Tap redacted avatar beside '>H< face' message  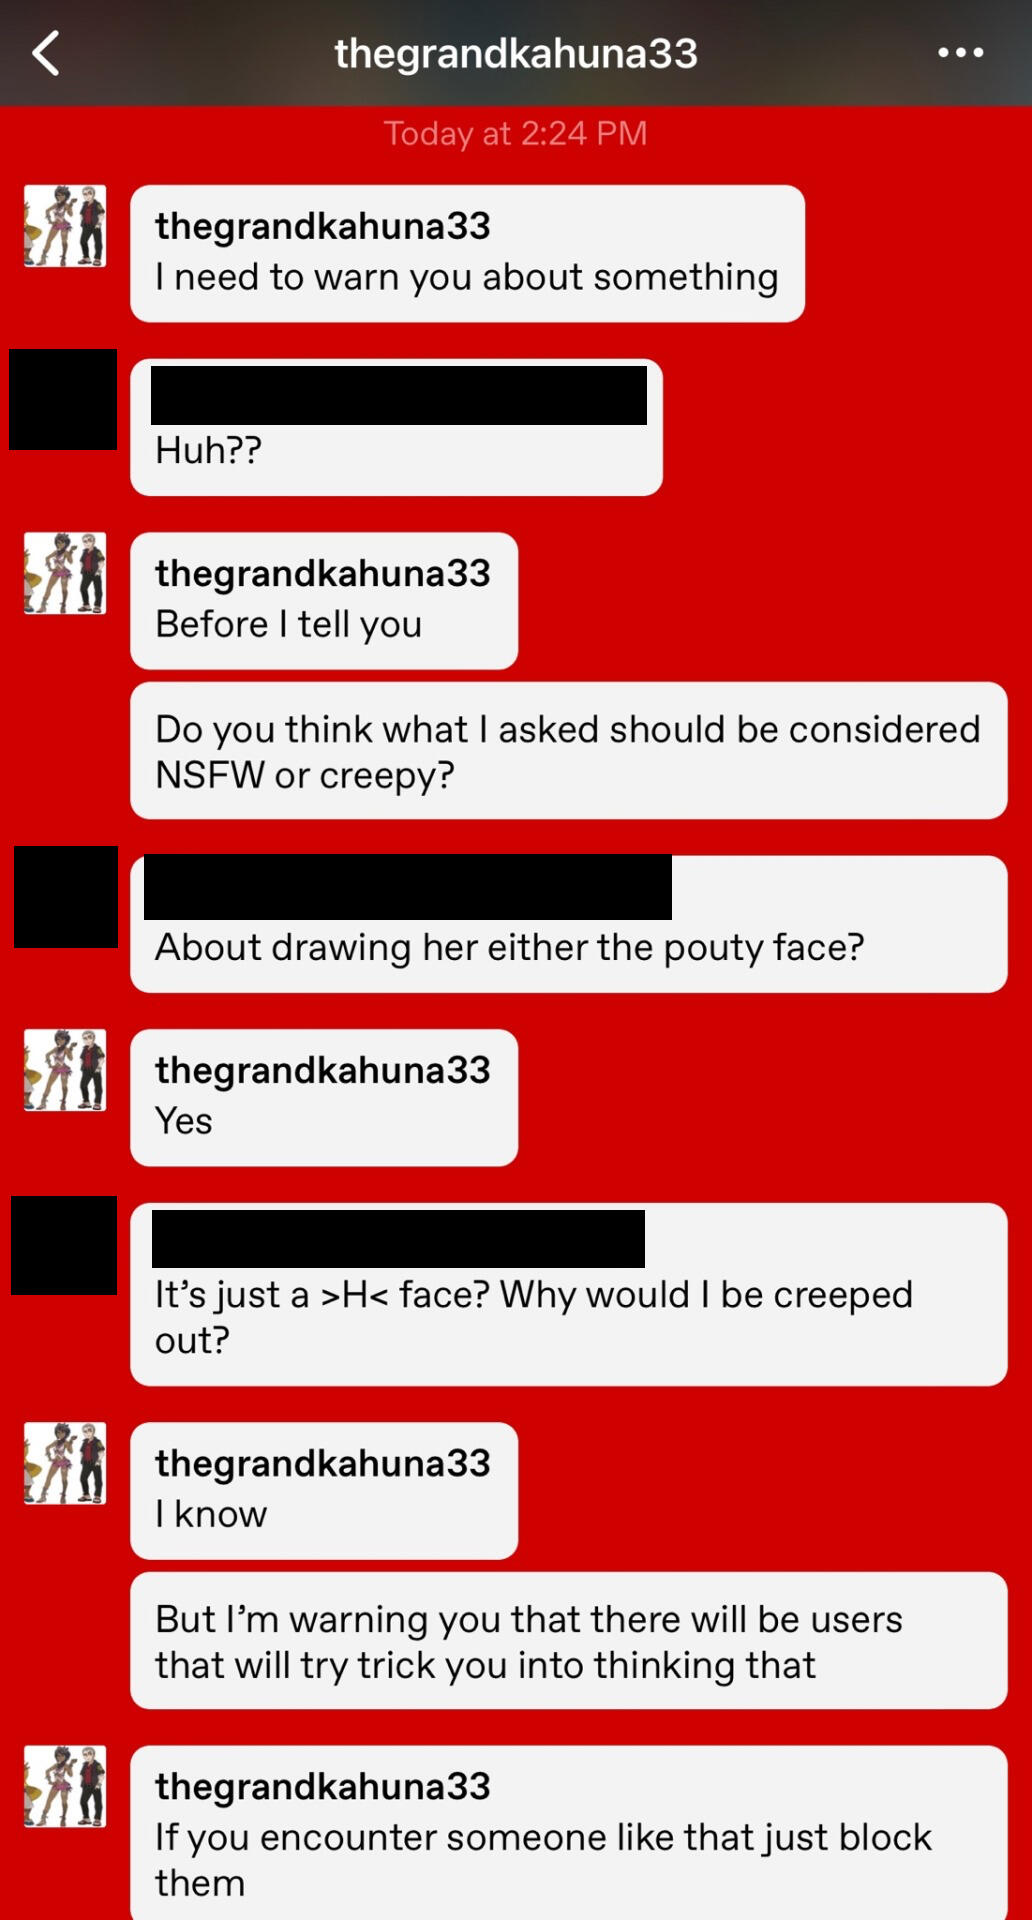point(64,1245)
